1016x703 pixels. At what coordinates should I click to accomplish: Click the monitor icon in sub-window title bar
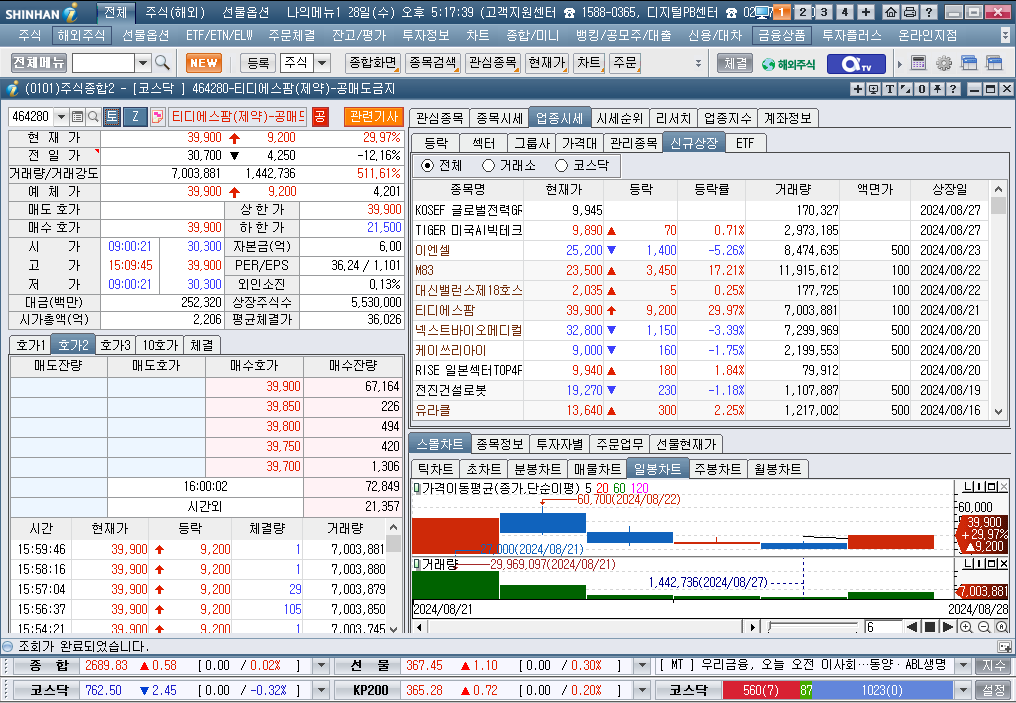pyautogui.click(x=873, y=89)
